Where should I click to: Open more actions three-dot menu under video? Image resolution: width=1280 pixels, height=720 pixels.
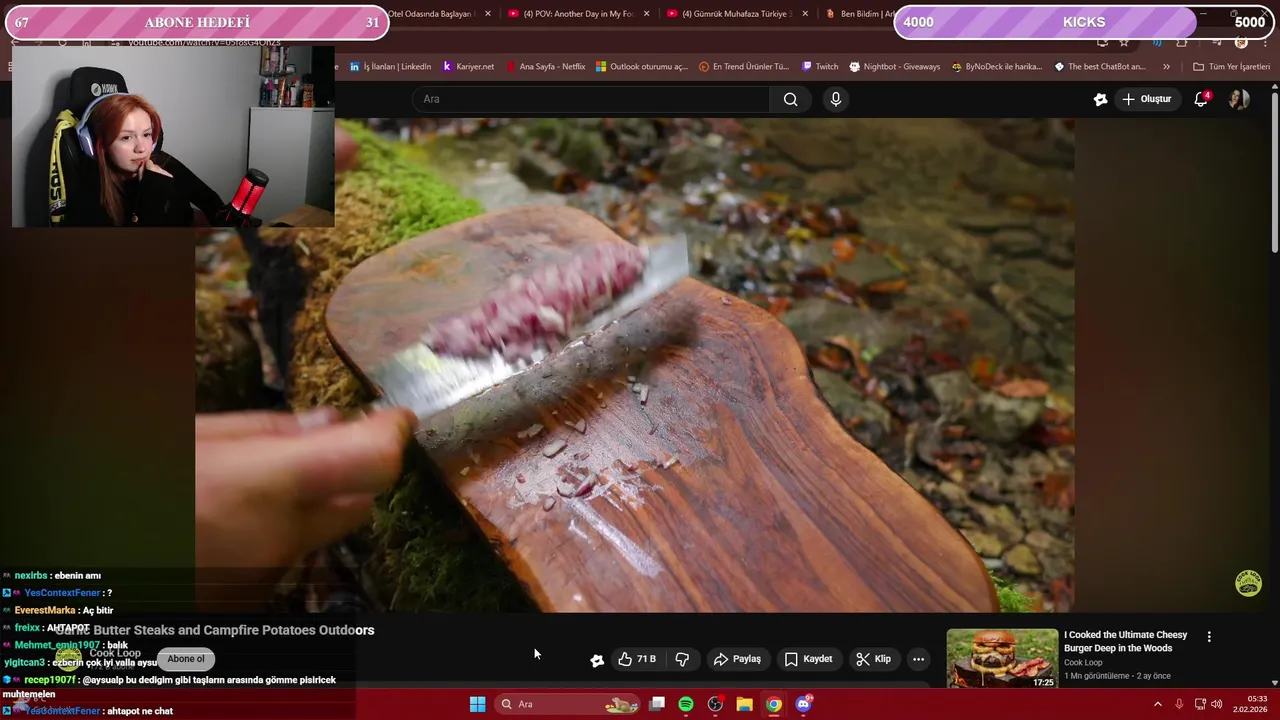coord(918,659)
